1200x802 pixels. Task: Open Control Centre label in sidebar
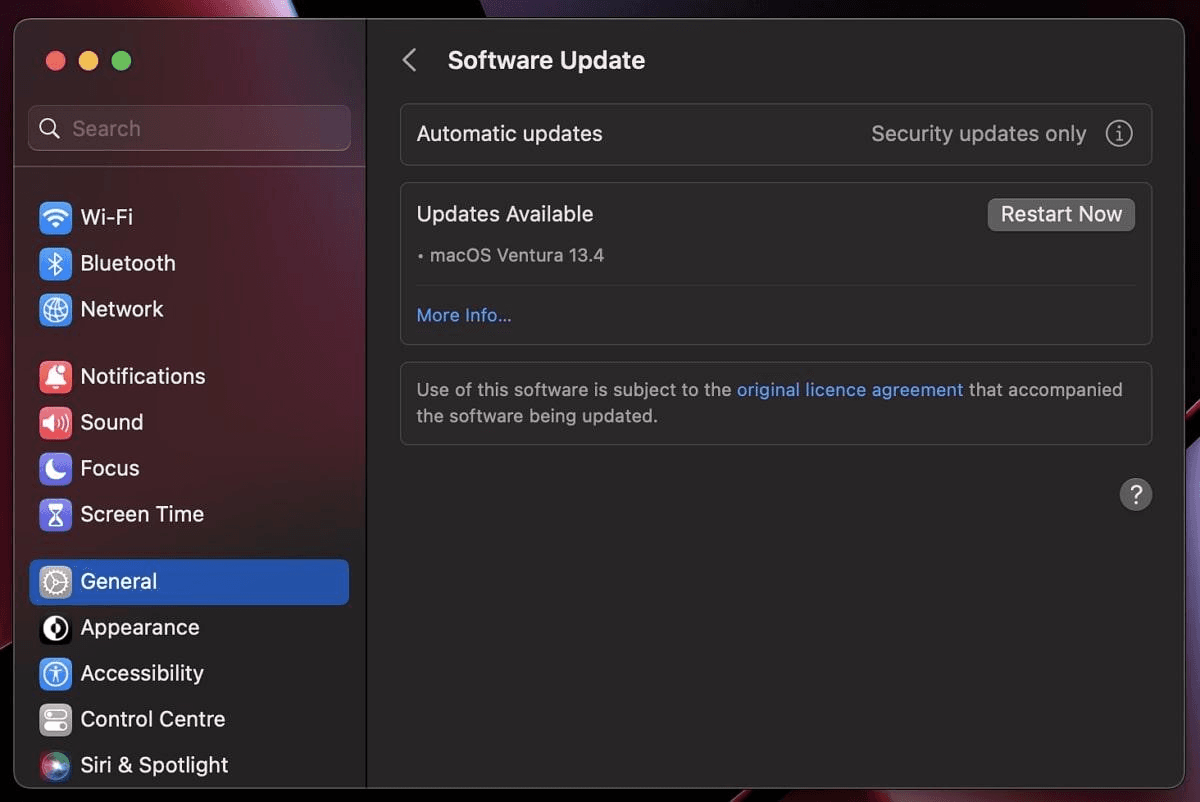(x=153, y=719)
